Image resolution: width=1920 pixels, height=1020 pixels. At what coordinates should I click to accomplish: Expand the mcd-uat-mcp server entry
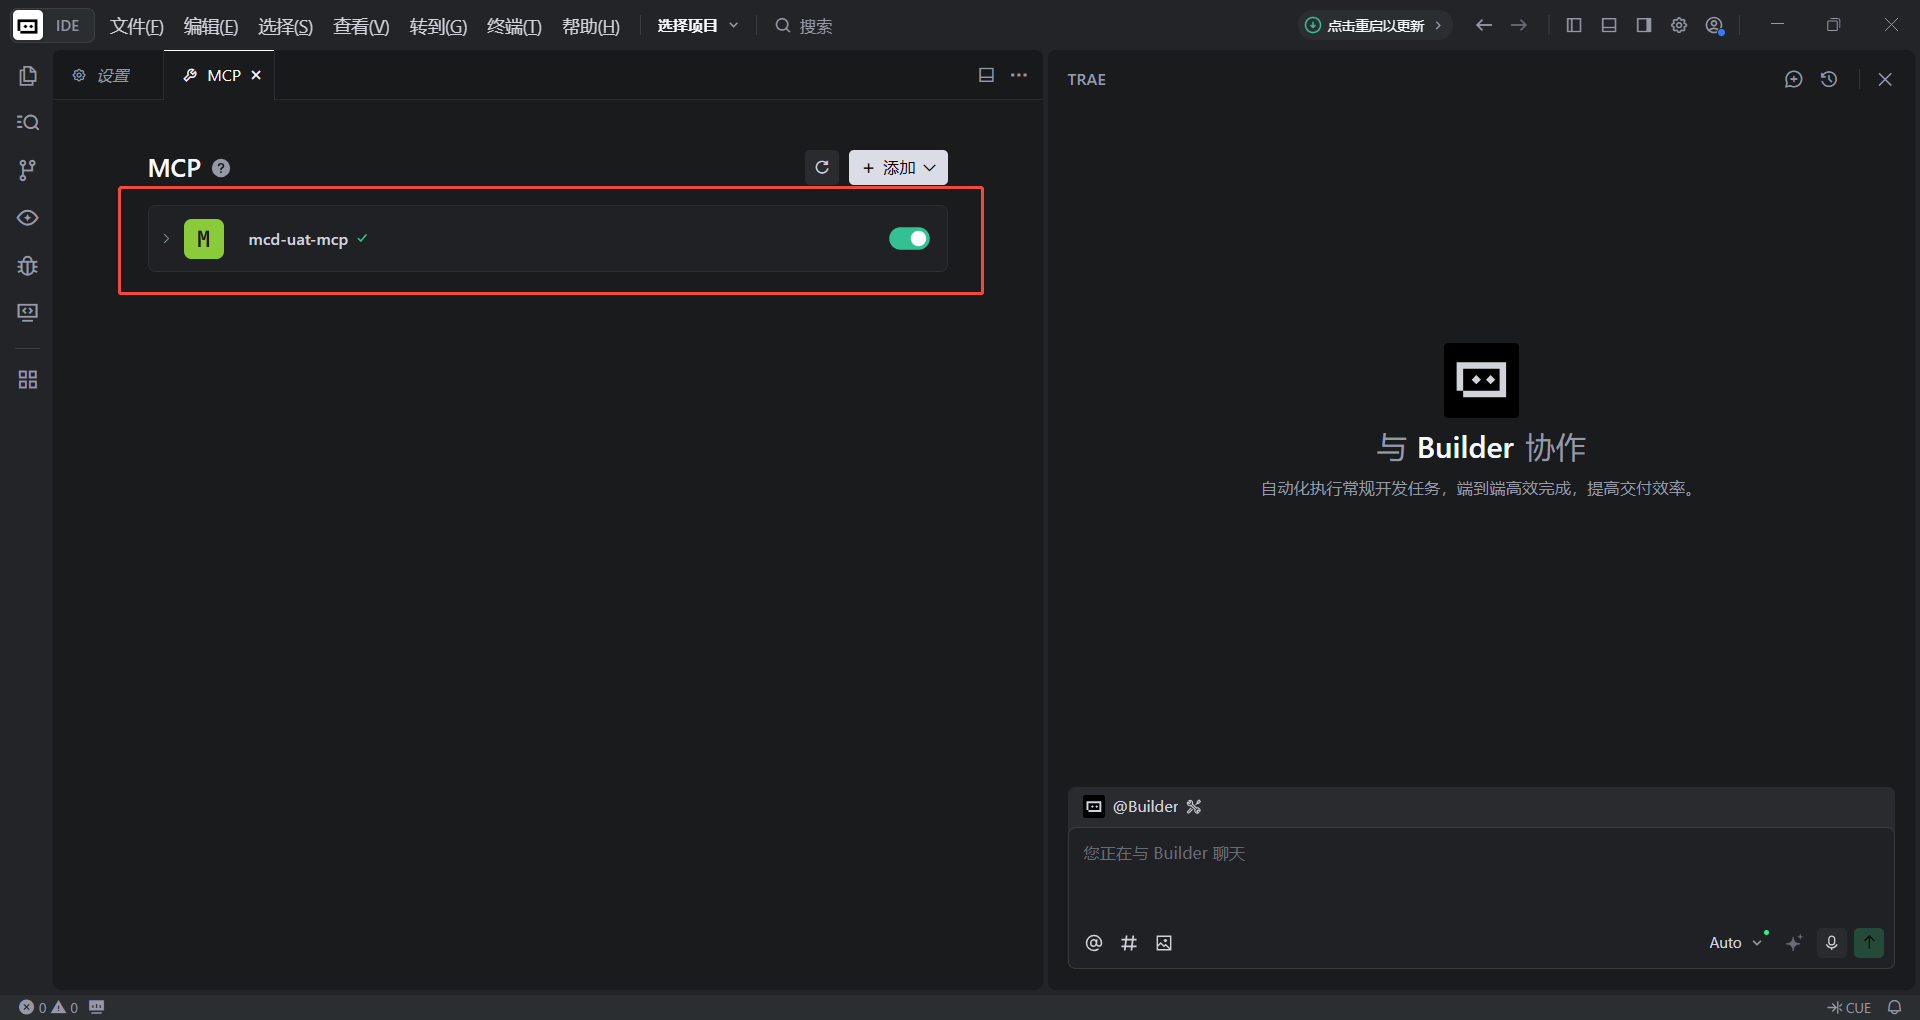[166, 239]
